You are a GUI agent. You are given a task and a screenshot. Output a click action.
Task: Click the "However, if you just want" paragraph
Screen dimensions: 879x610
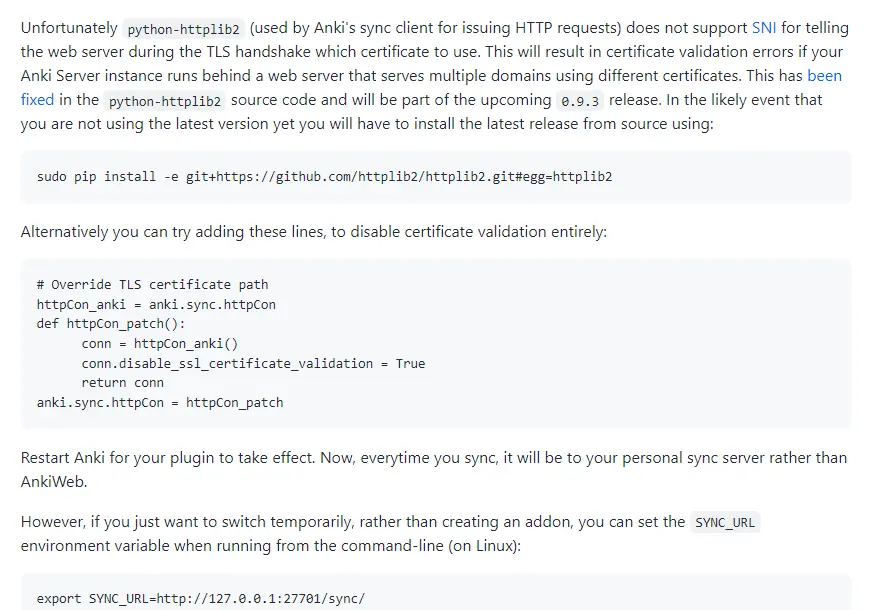tap(390, 533)
